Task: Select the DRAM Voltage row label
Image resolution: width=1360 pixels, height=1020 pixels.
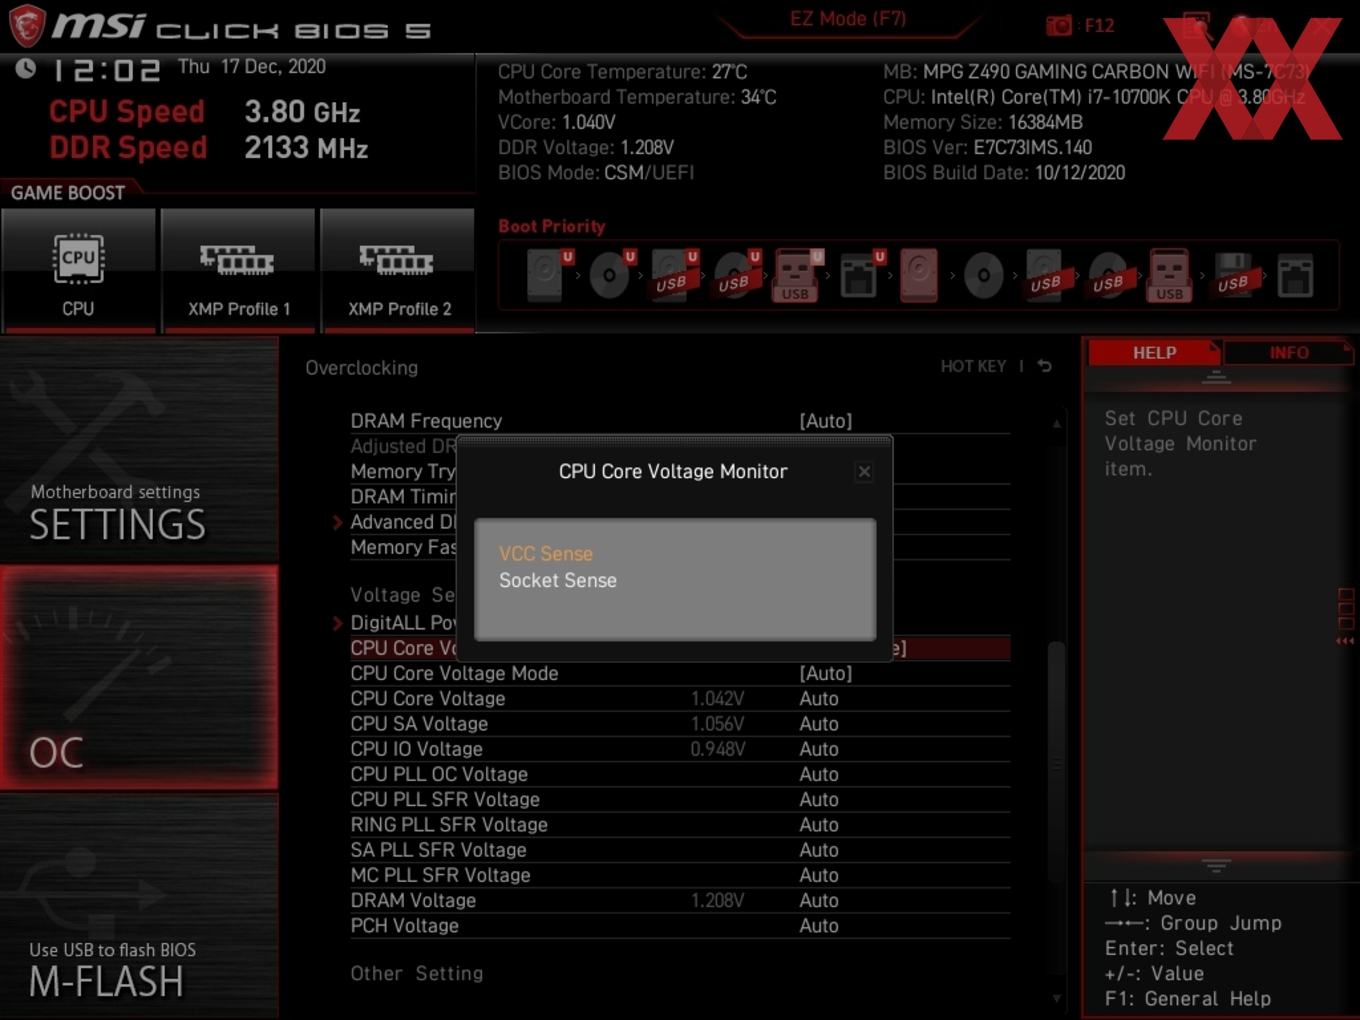Action: 413,900
